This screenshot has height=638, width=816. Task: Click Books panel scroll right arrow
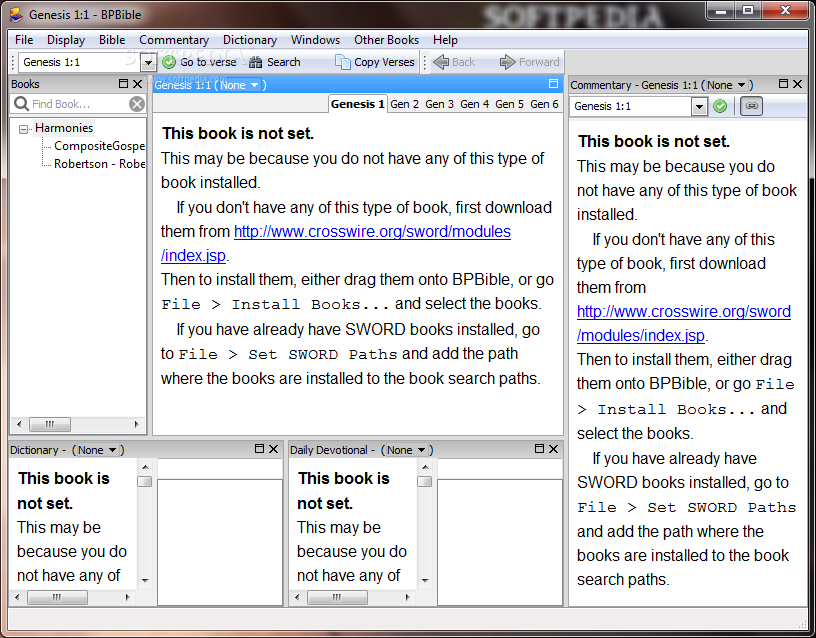pyautogui.click(x=136, y=424)
